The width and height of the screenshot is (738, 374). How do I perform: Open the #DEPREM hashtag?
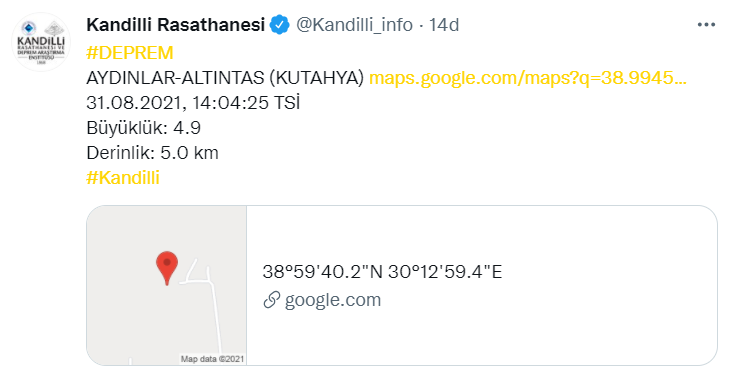(130, 53)
